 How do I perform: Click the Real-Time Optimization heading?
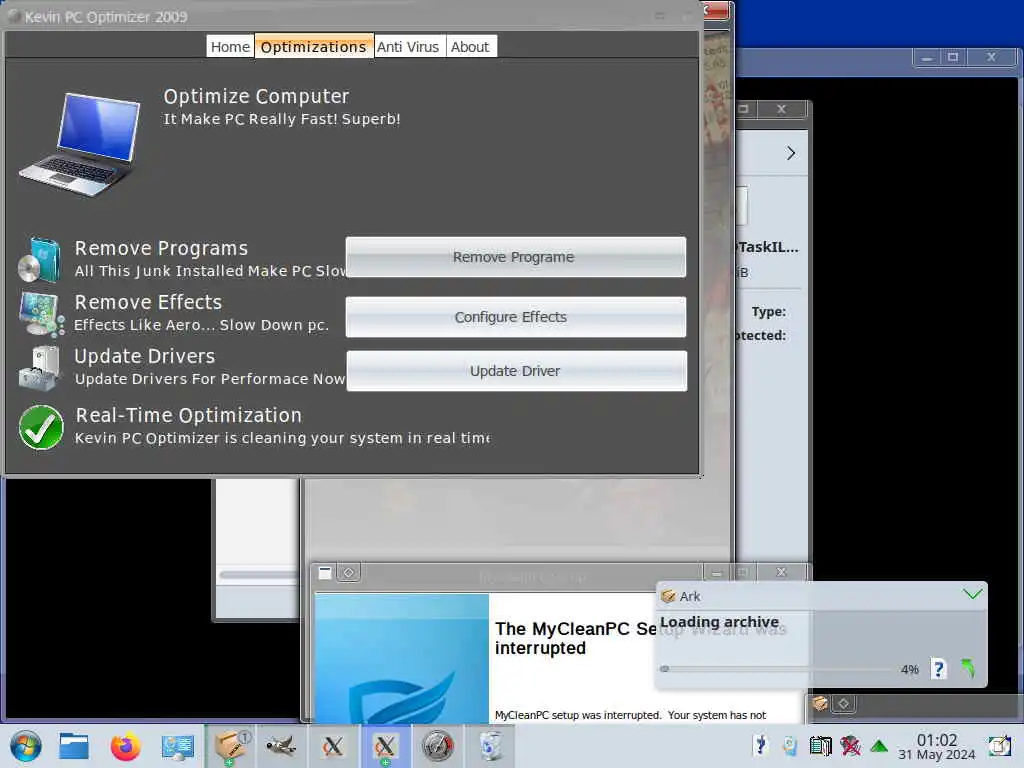(x=189, y=415)
